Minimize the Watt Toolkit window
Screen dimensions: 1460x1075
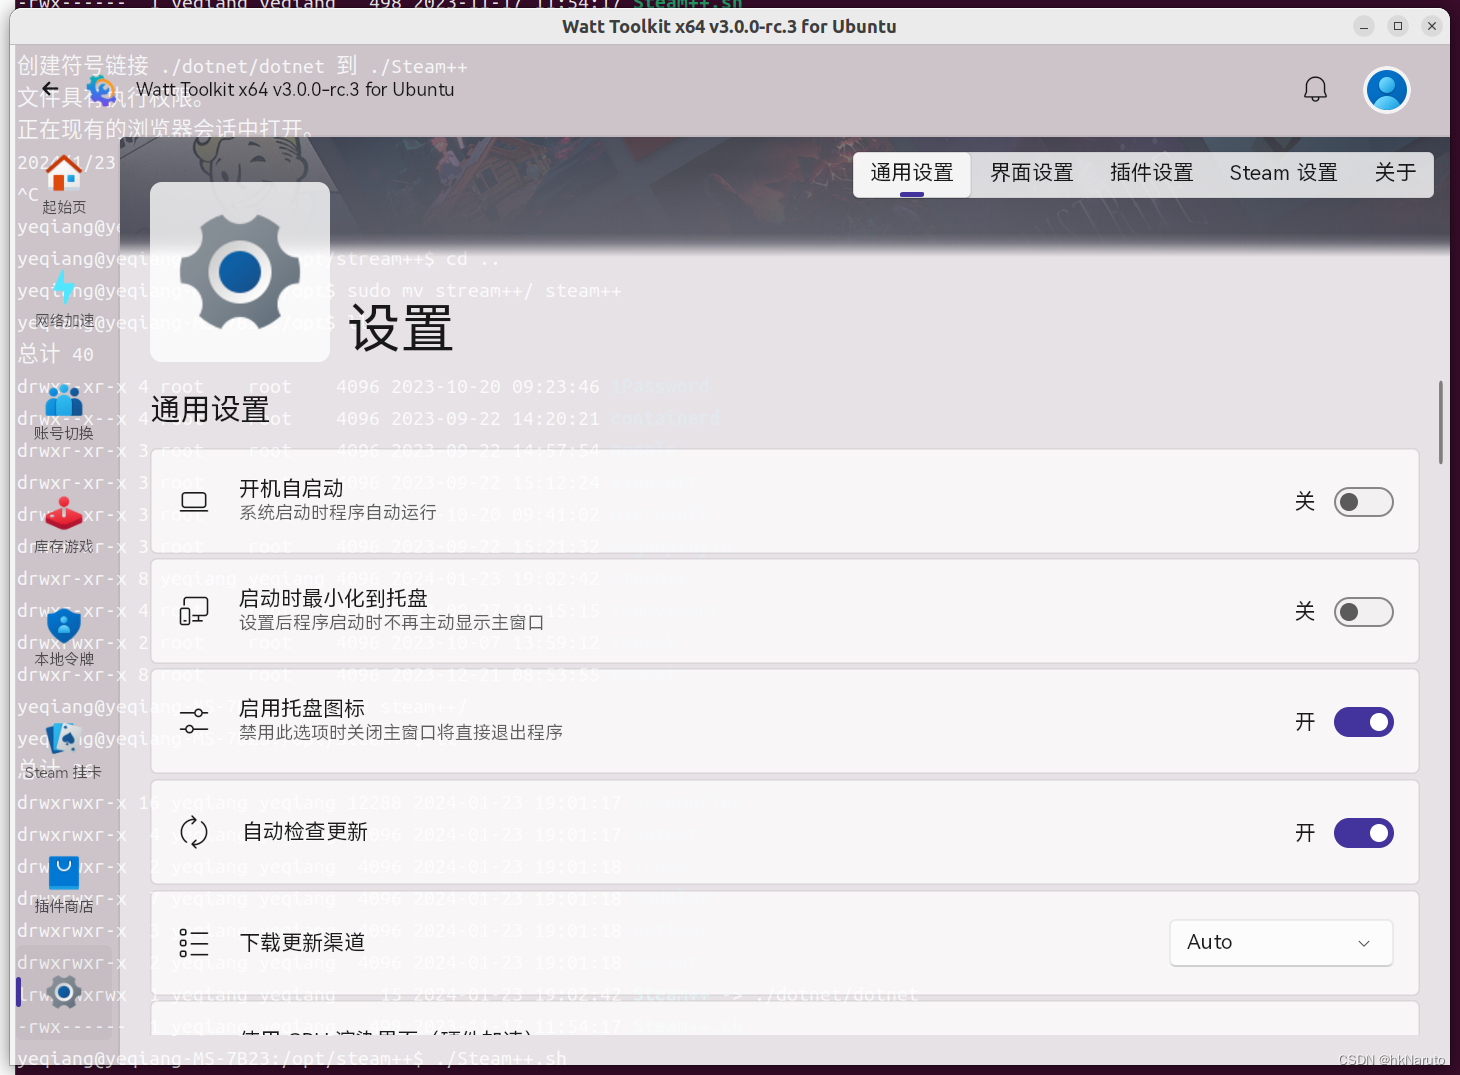click(1364, 26)
